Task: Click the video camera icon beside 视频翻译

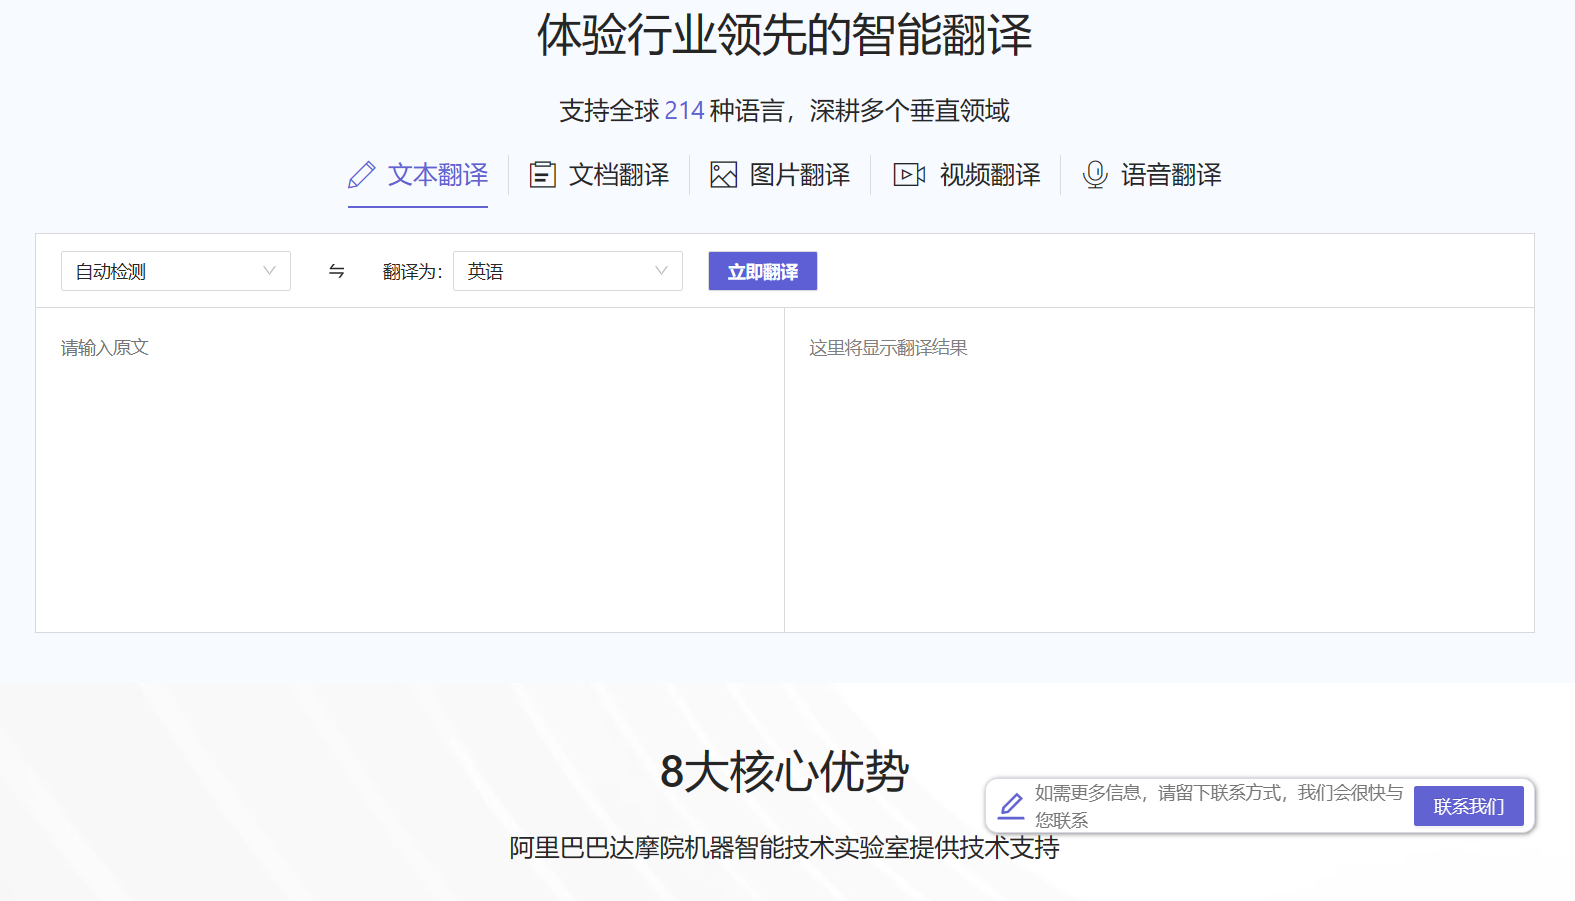Action: [x=908, y=175]
